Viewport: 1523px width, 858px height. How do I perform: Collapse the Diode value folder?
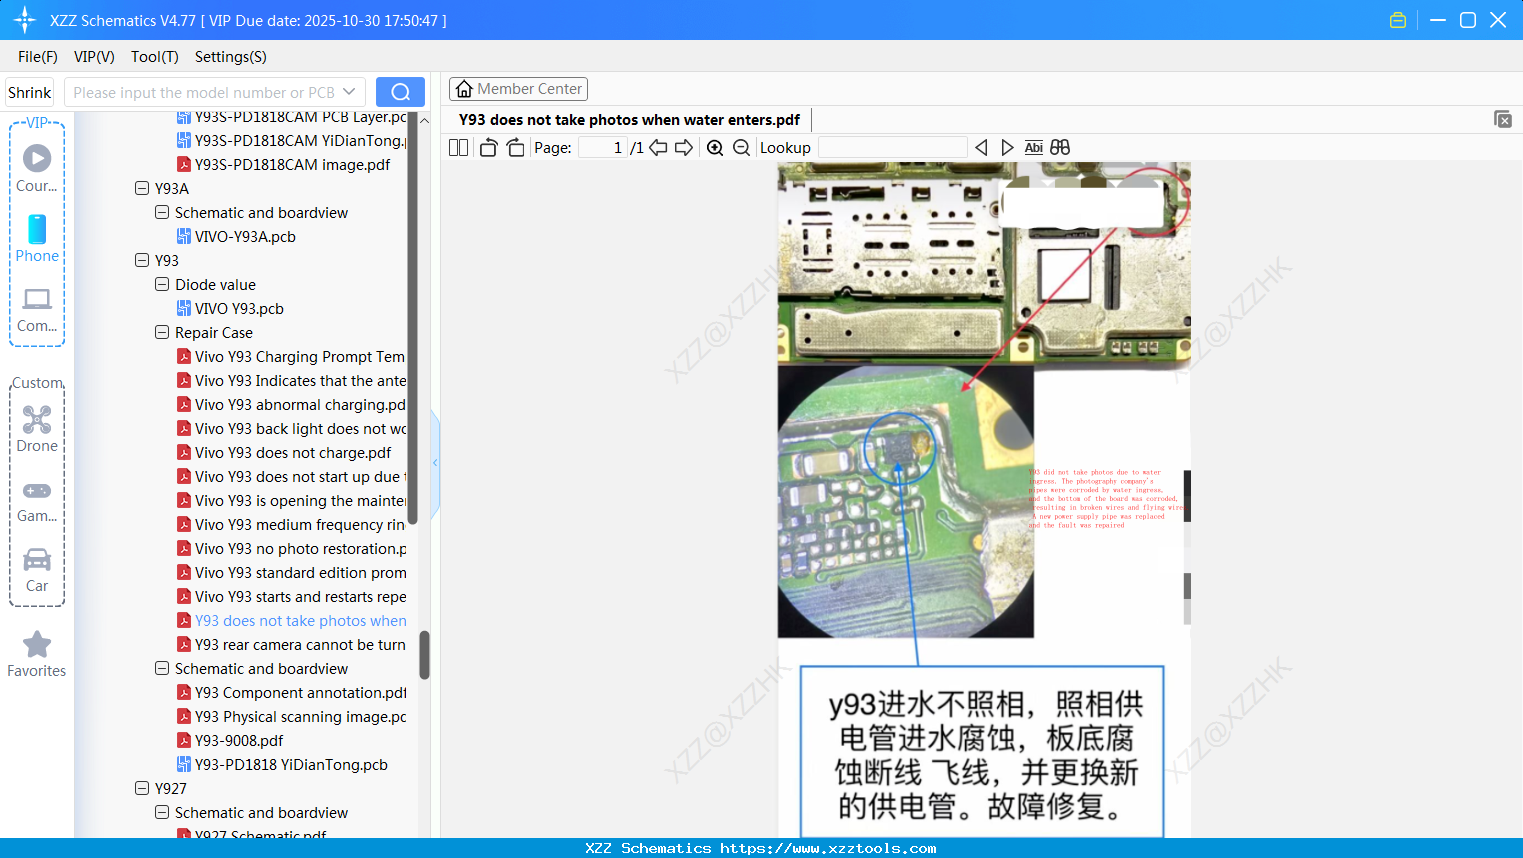(162, 285)
